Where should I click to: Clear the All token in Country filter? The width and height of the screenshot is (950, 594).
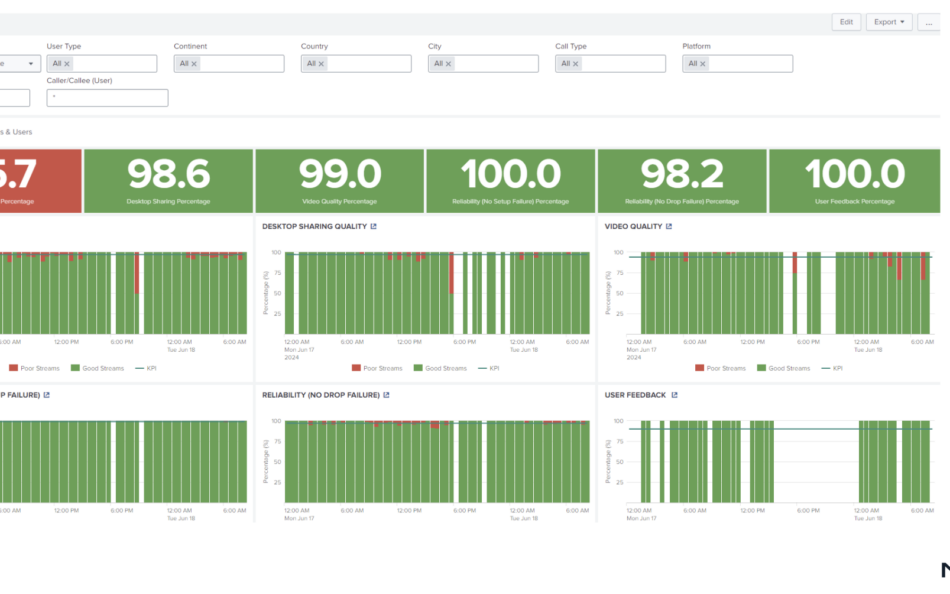(321, 64)
